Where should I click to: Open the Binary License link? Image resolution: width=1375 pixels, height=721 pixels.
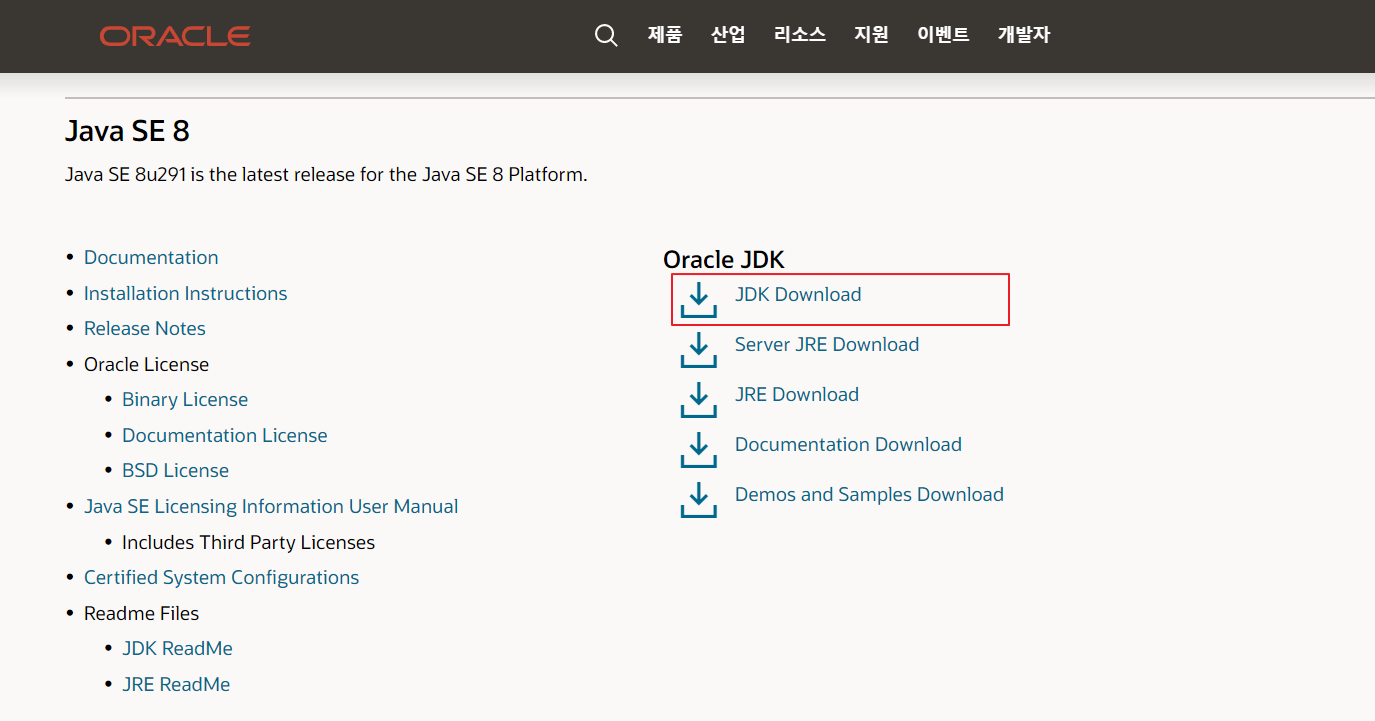tap(185, 400)
